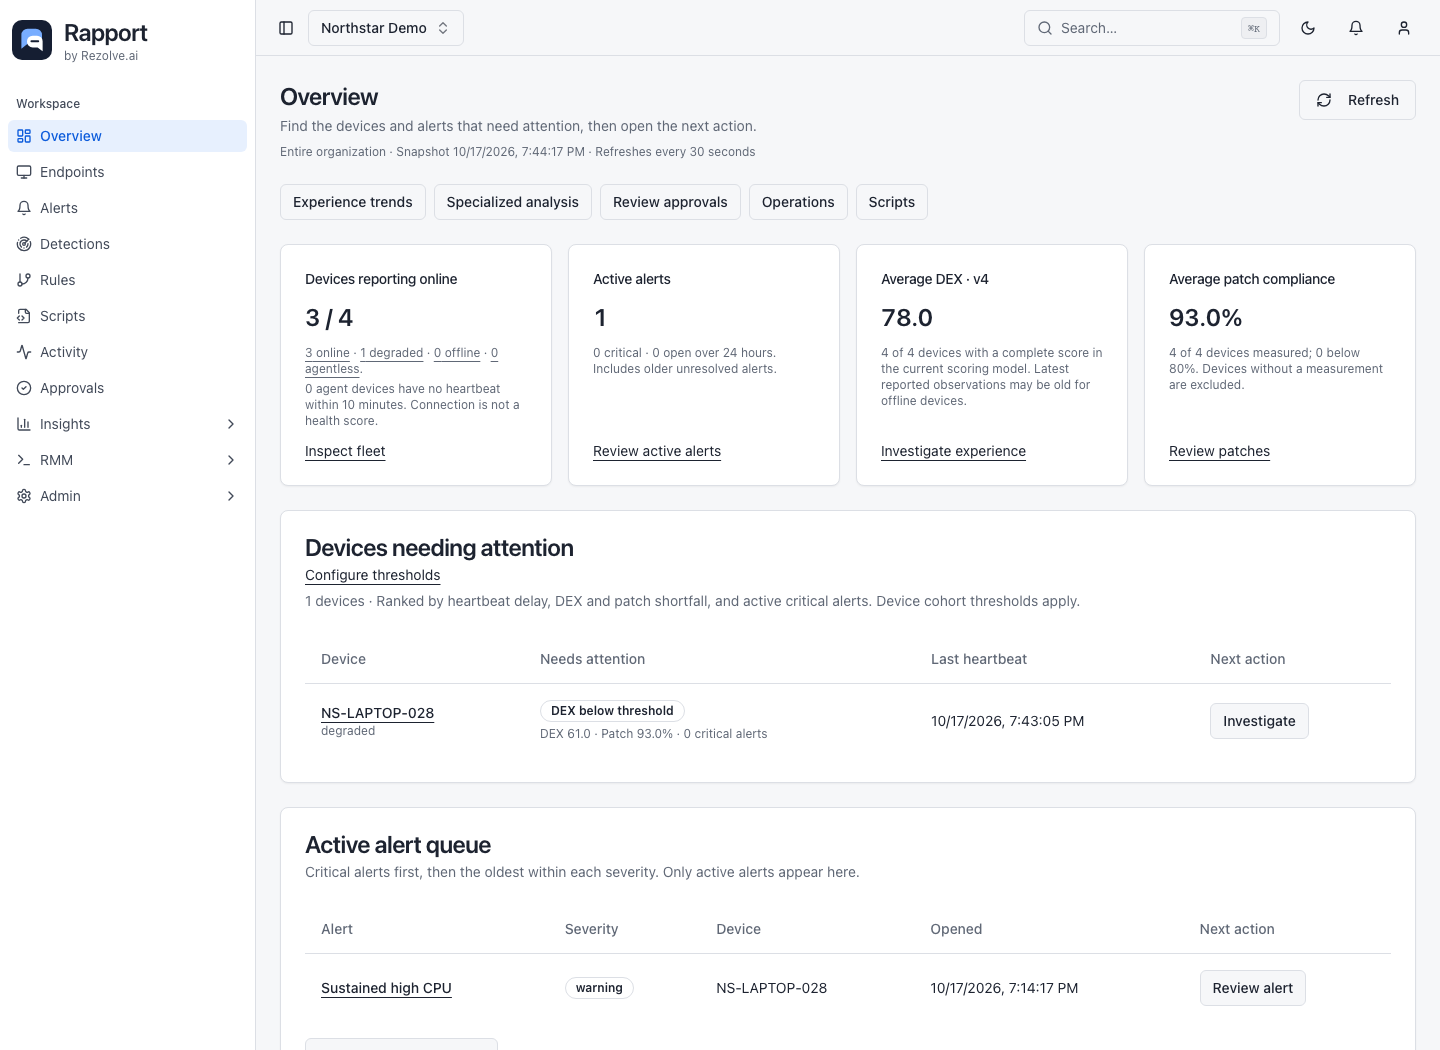Expand the Insights sidebar section
This screenshot has height=1050, width=1440.
[x=127, y=424]
